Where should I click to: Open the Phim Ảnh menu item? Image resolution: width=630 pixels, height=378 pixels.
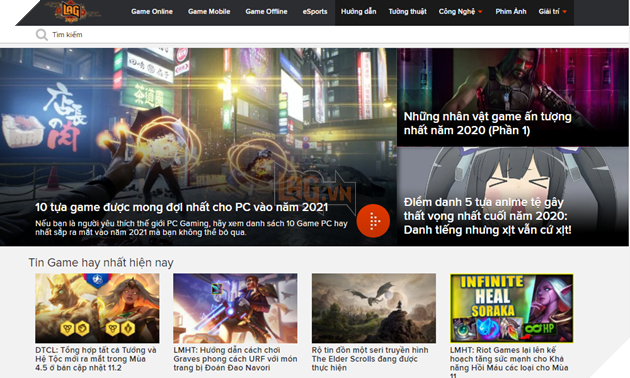(511, 12)
